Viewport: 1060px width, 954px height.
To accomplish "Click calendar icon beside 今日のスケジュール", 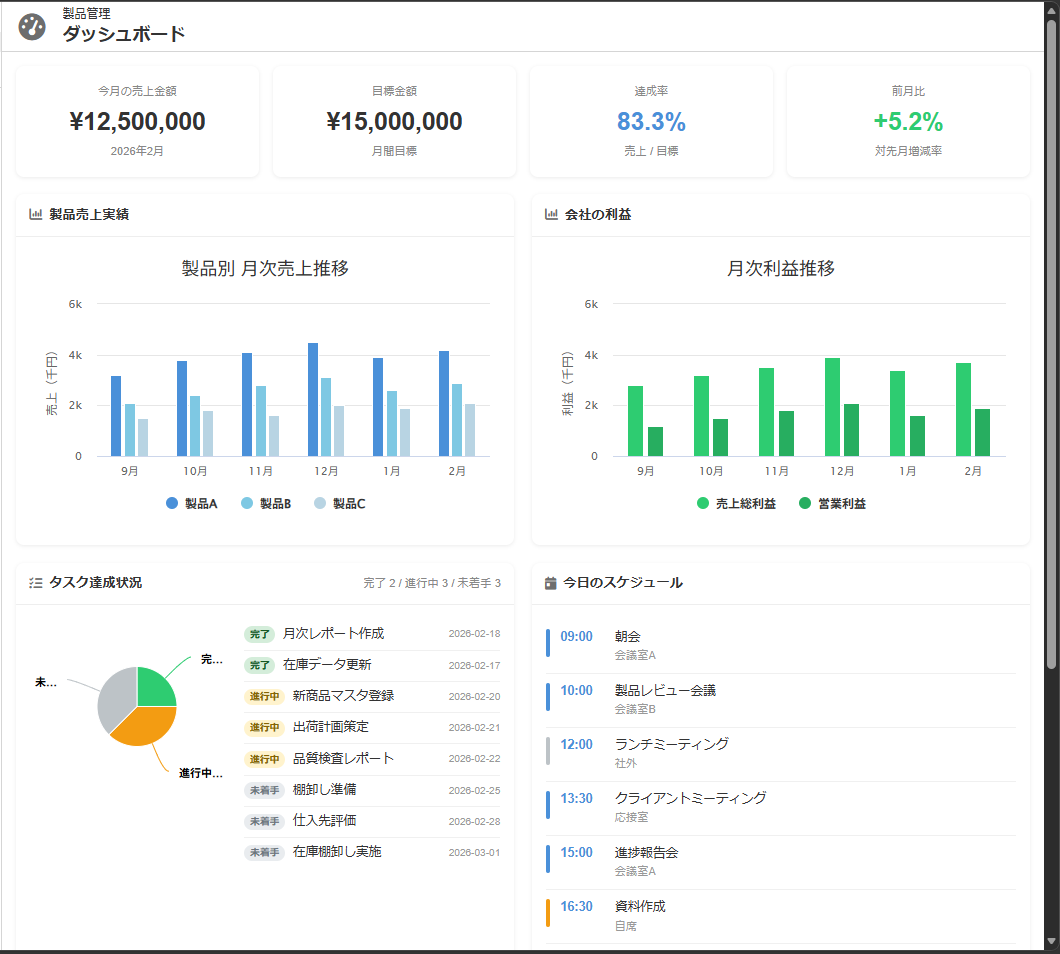I will [551, 583].
